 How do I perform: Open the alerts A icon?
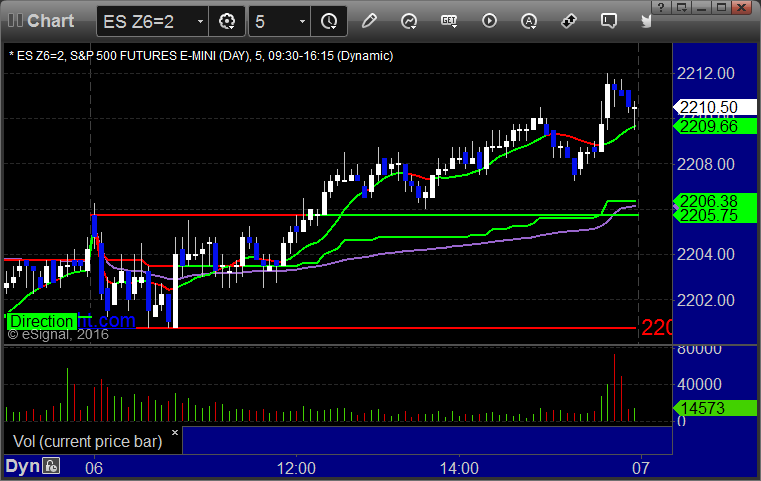tap(529, 21)
